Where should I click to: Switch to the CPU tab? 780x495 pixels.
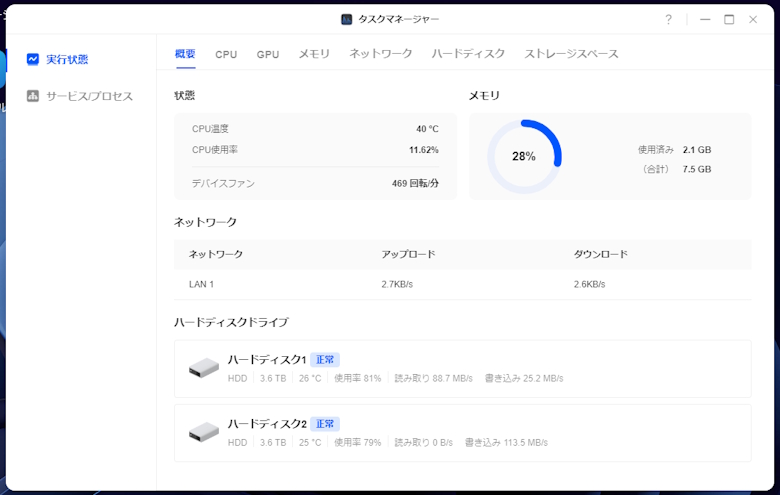point(226,54)
